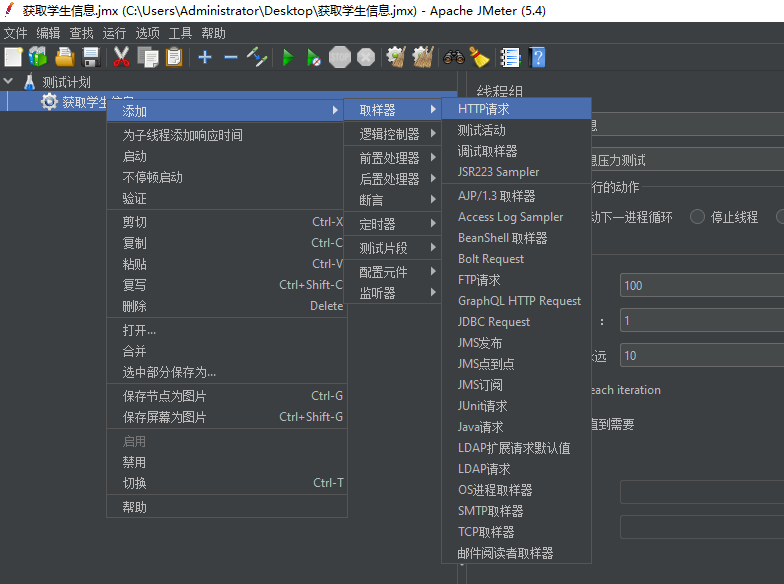Expand the 逻辑控制器 submenu
Screen dimensions: 784x584
coord(392,134)
